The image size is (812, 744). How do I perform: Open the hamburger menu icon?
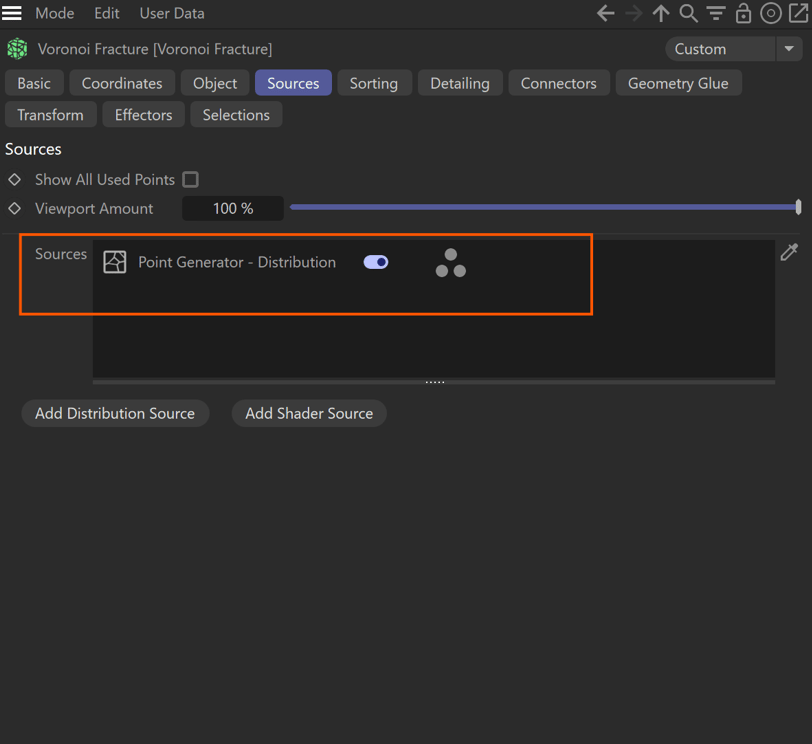coord(11,13)
